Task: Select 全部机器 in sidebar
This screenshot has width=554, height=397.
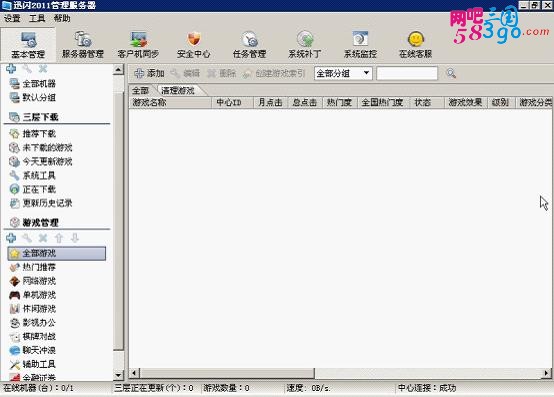Action: [x=33, y=84]
